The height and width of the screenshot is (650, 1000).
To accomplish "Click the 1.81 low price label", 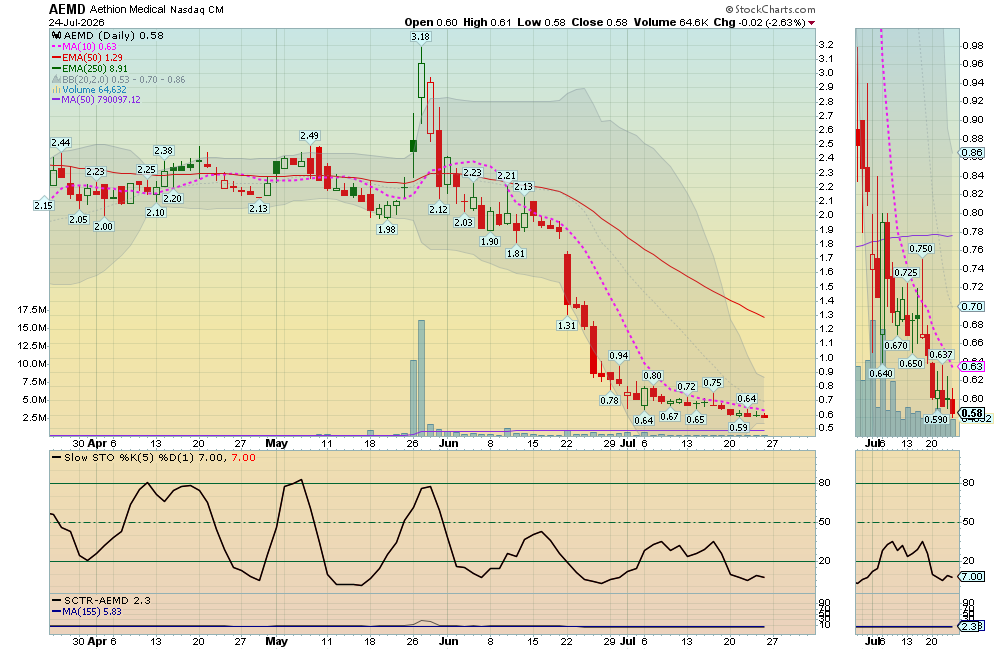I will [x=515, y=253].
